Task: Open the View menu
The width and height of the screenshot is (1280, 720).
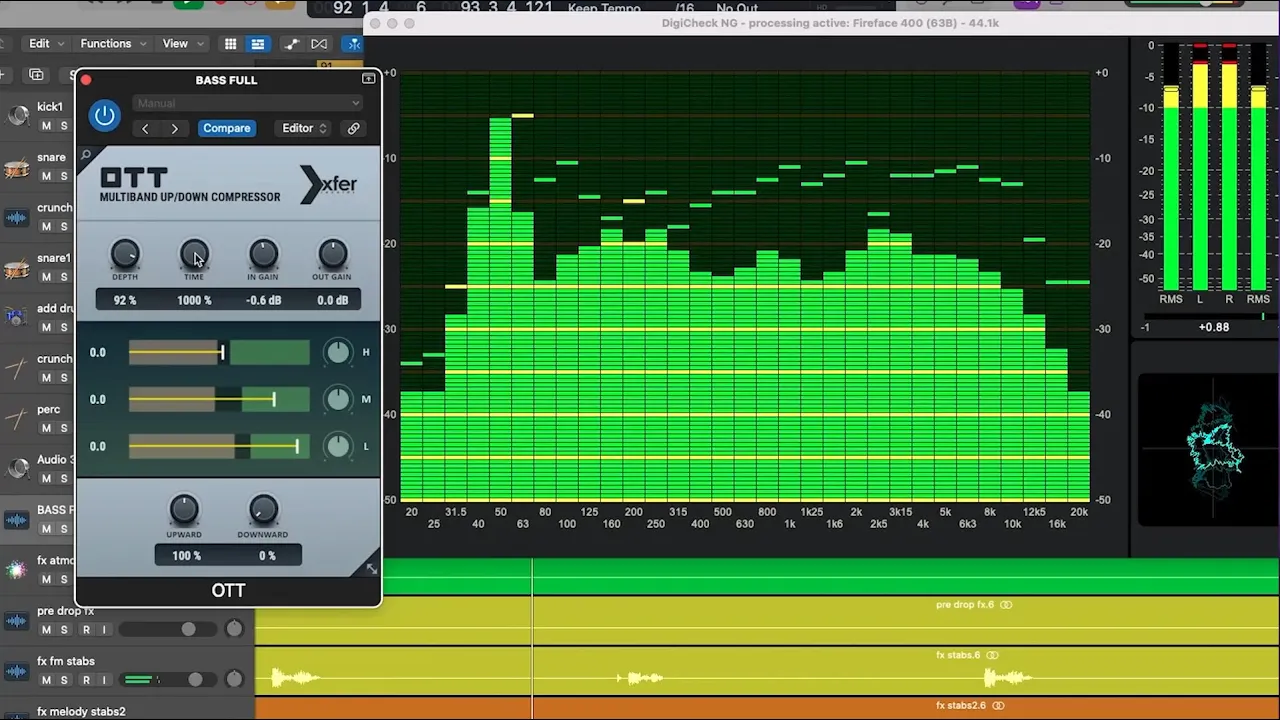Action: click(181, 43)
